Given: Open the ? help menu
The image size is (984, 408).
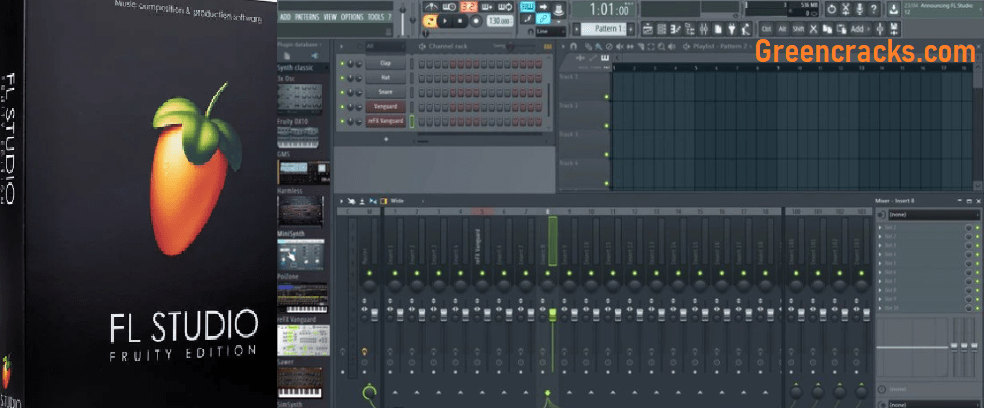Looking at the screenshot, I should [x=390, y=17].
